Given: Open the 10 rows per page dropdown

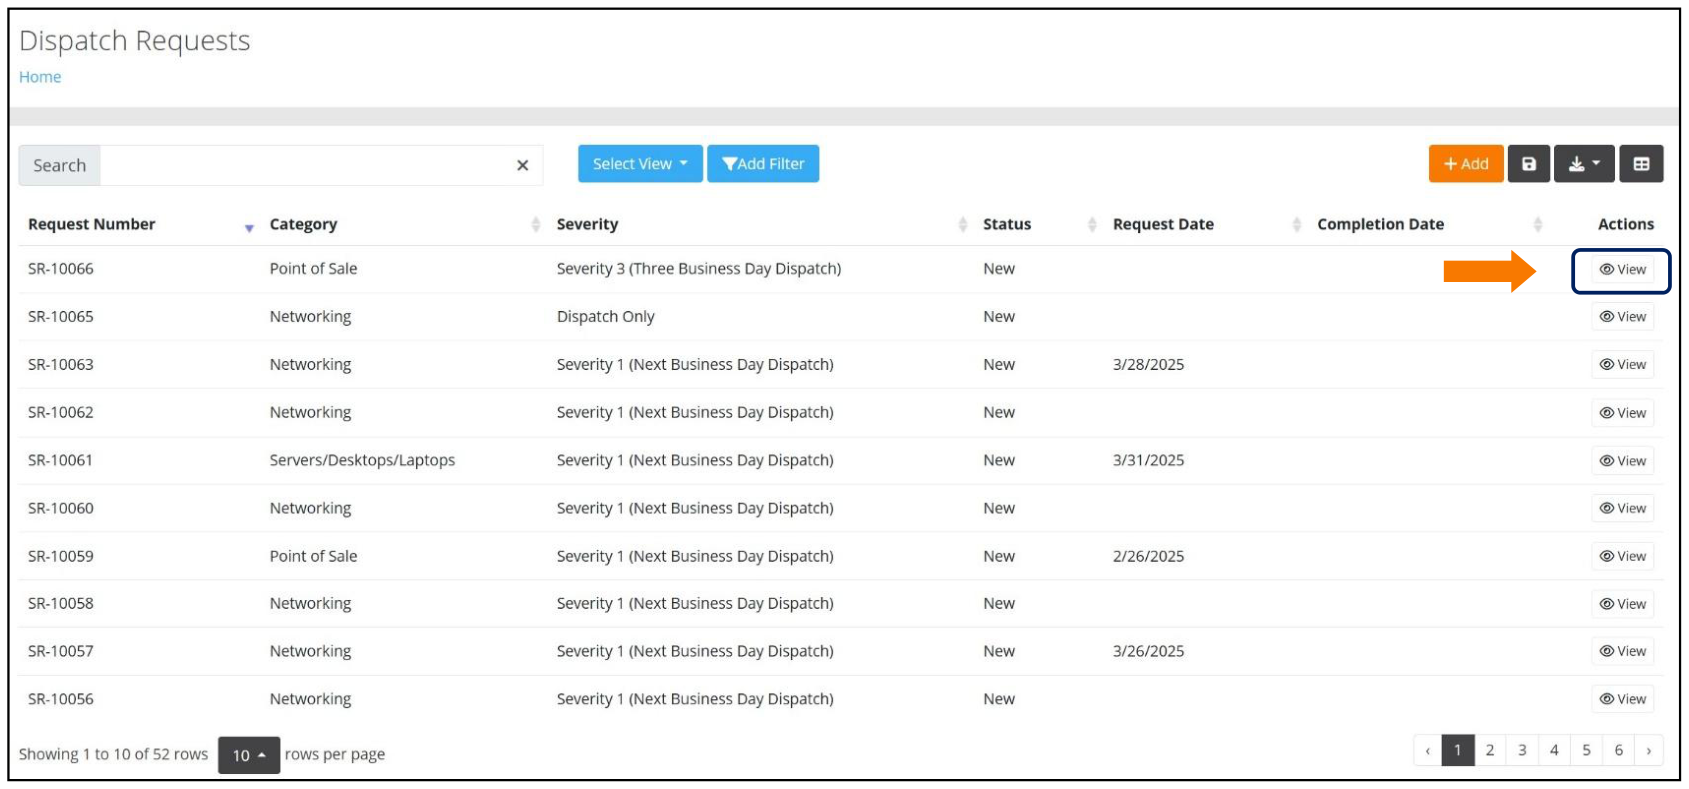Looking at the screenshot, I should [x=249, y=755].
